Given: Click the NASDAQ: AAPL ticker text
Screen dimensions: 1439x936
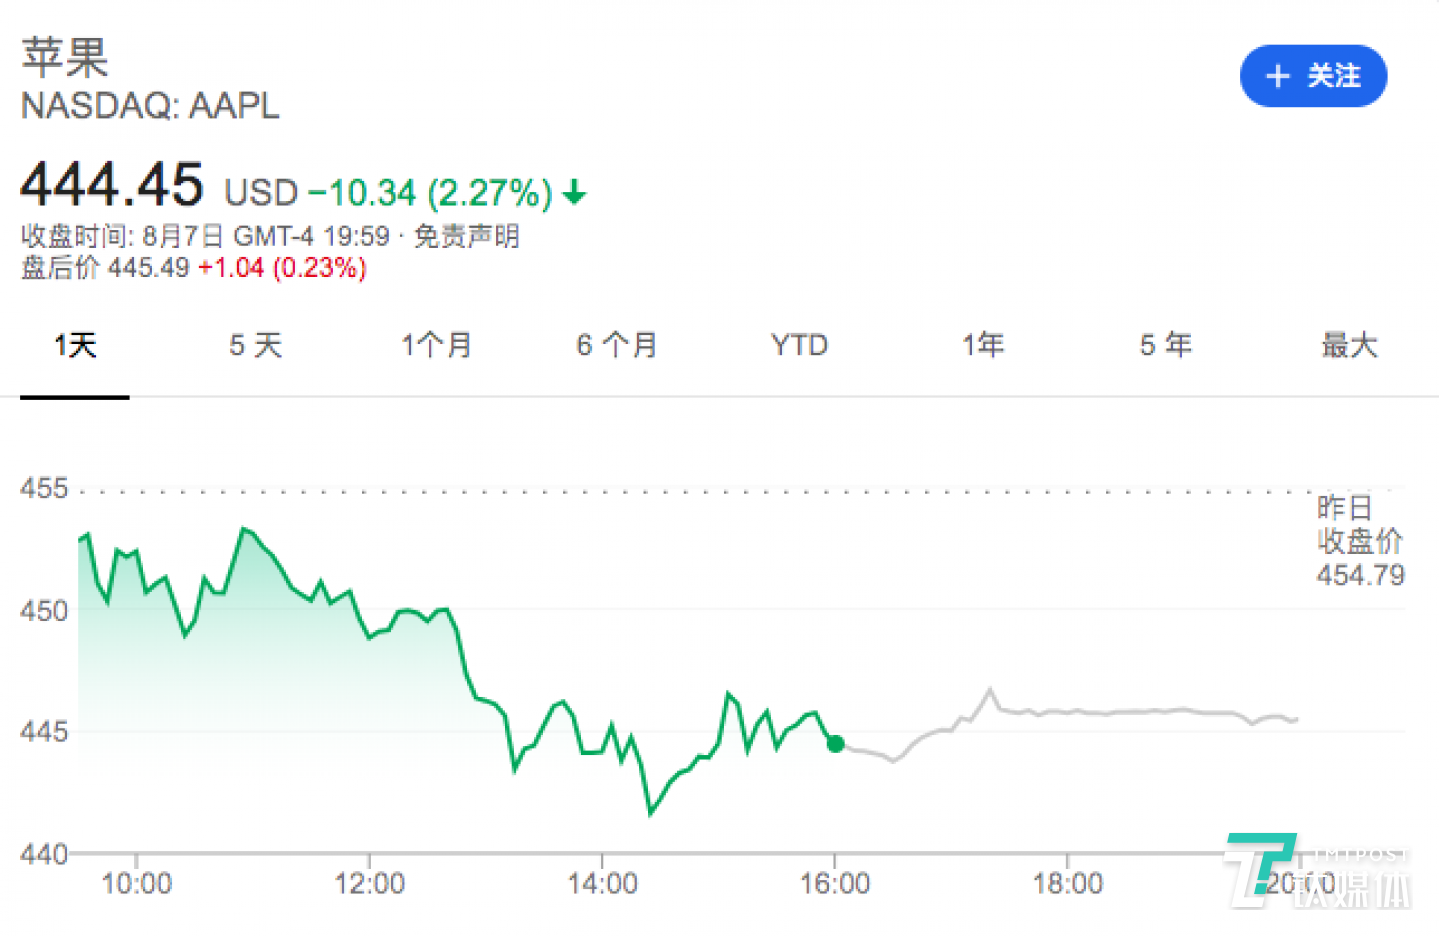Looking at the screenshot, I should coord(150,106).
